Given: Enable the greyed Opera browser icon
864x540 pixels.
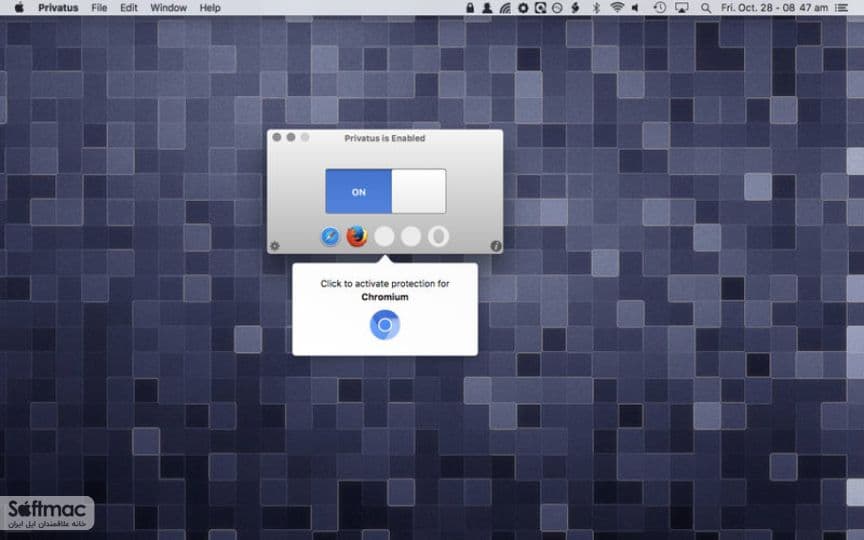Looking at the screenshot, I should [x=438, y=237].
